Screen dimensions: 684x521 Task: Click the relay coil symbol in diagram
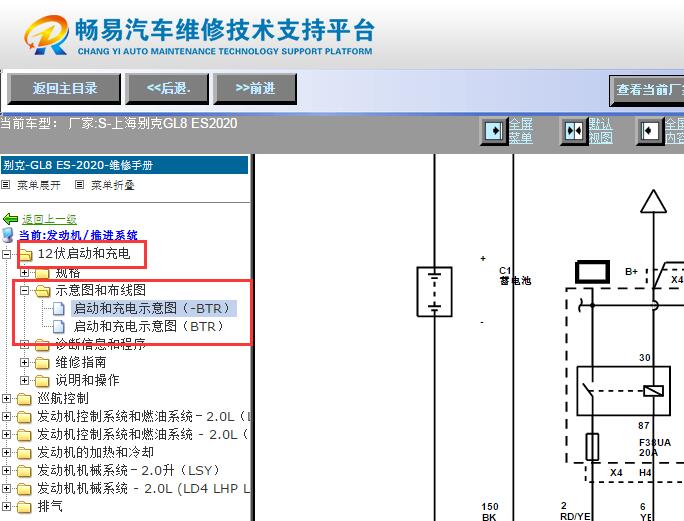(x=653, y=391)
